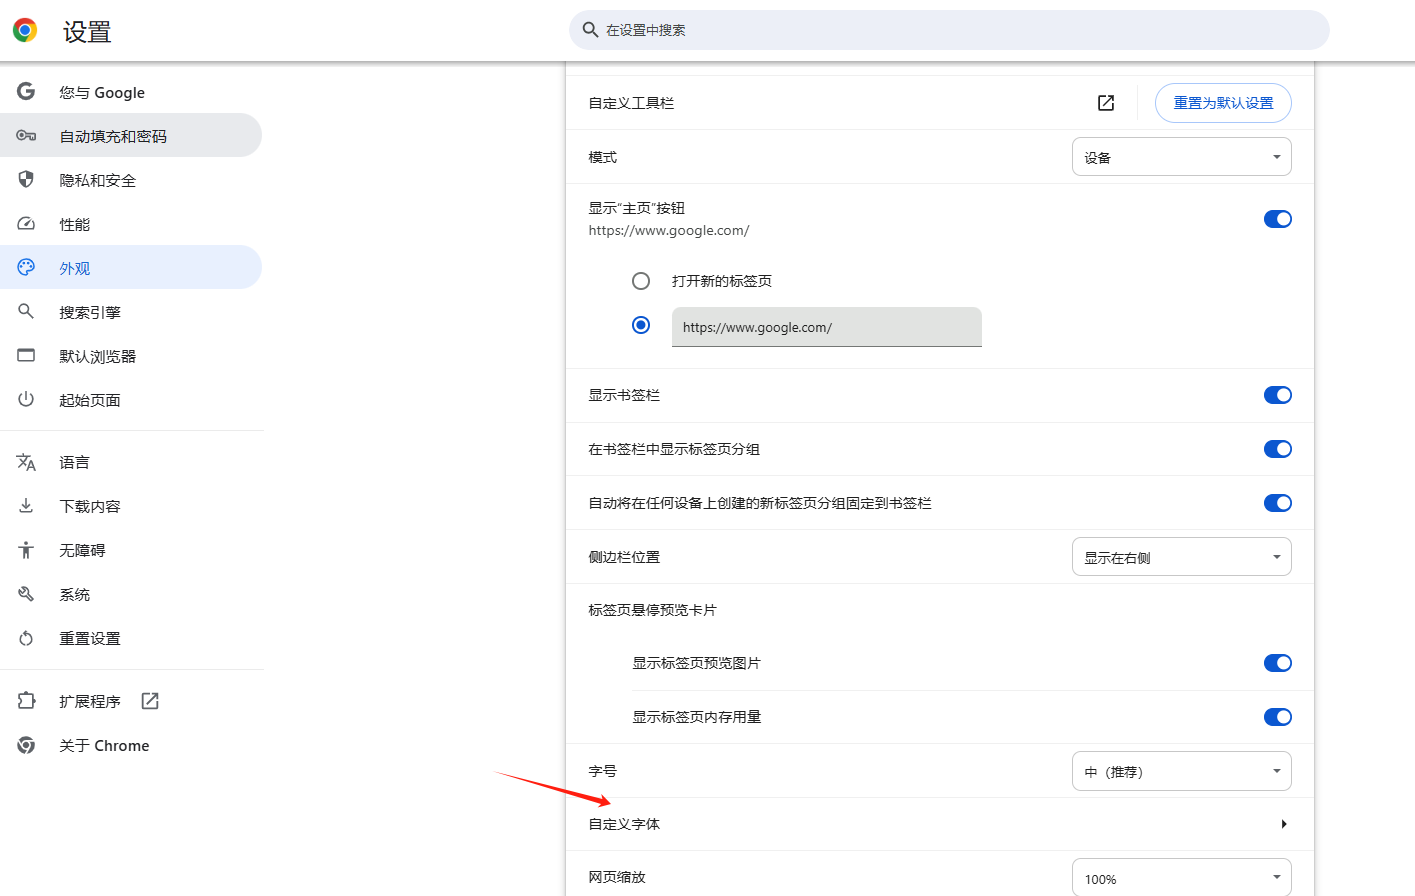The image size is (1415, 896).
Task: Open 性能 settings section
Action: pos(131,224)
